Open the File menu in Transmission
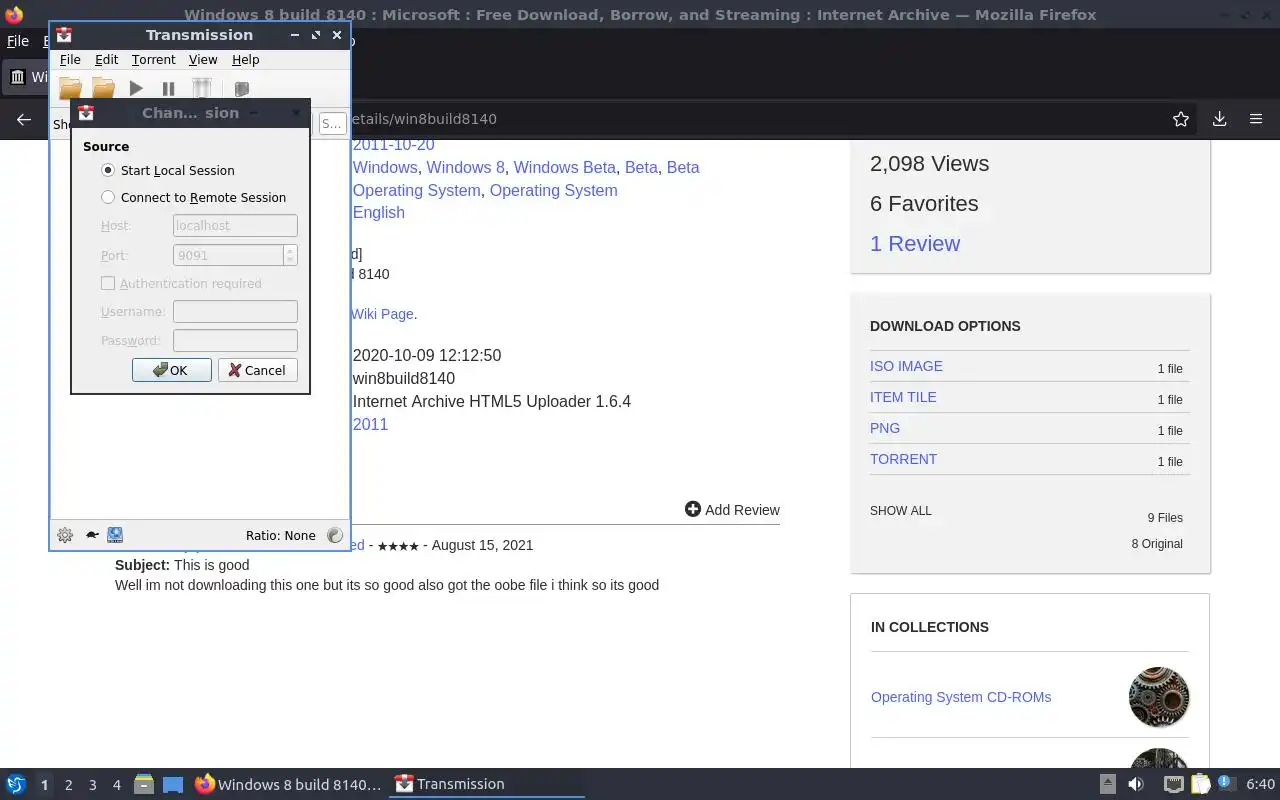The width and height of the screenshot is (1280, 800). coord(70,60)
